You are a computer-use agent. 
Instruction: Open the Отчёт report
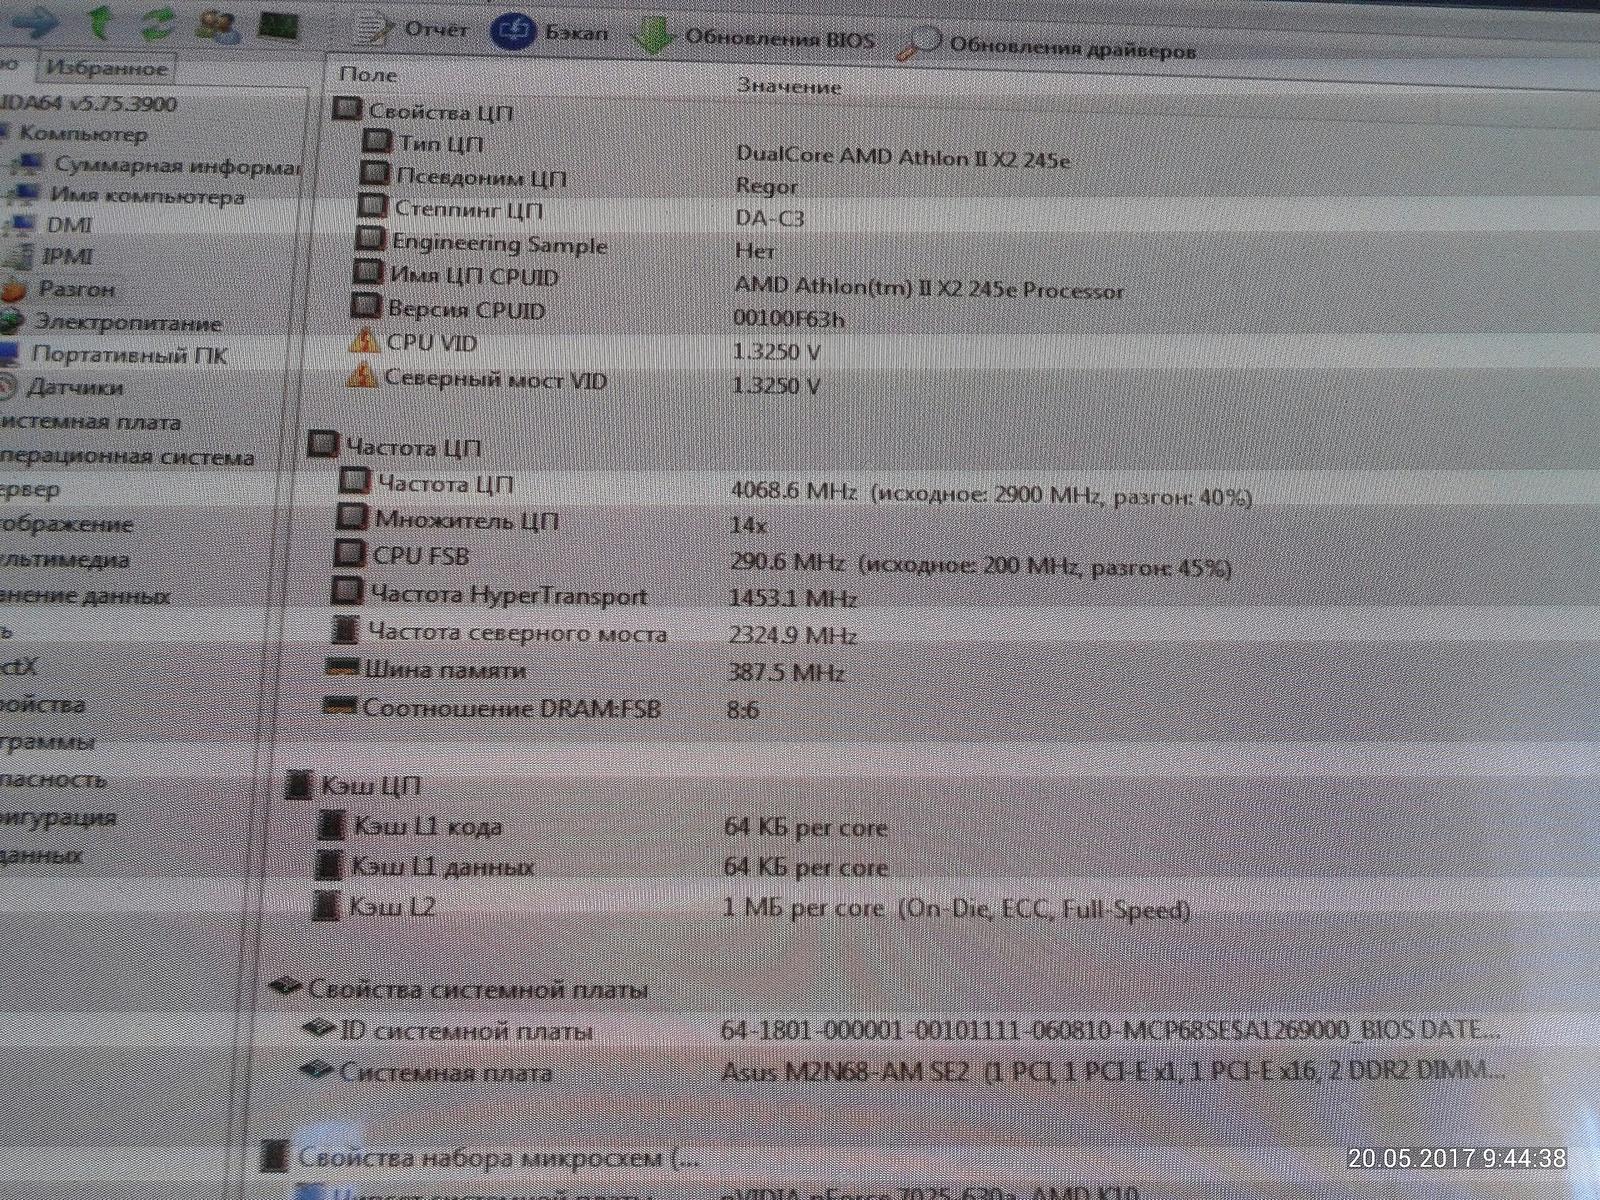(x=412, y=29)
